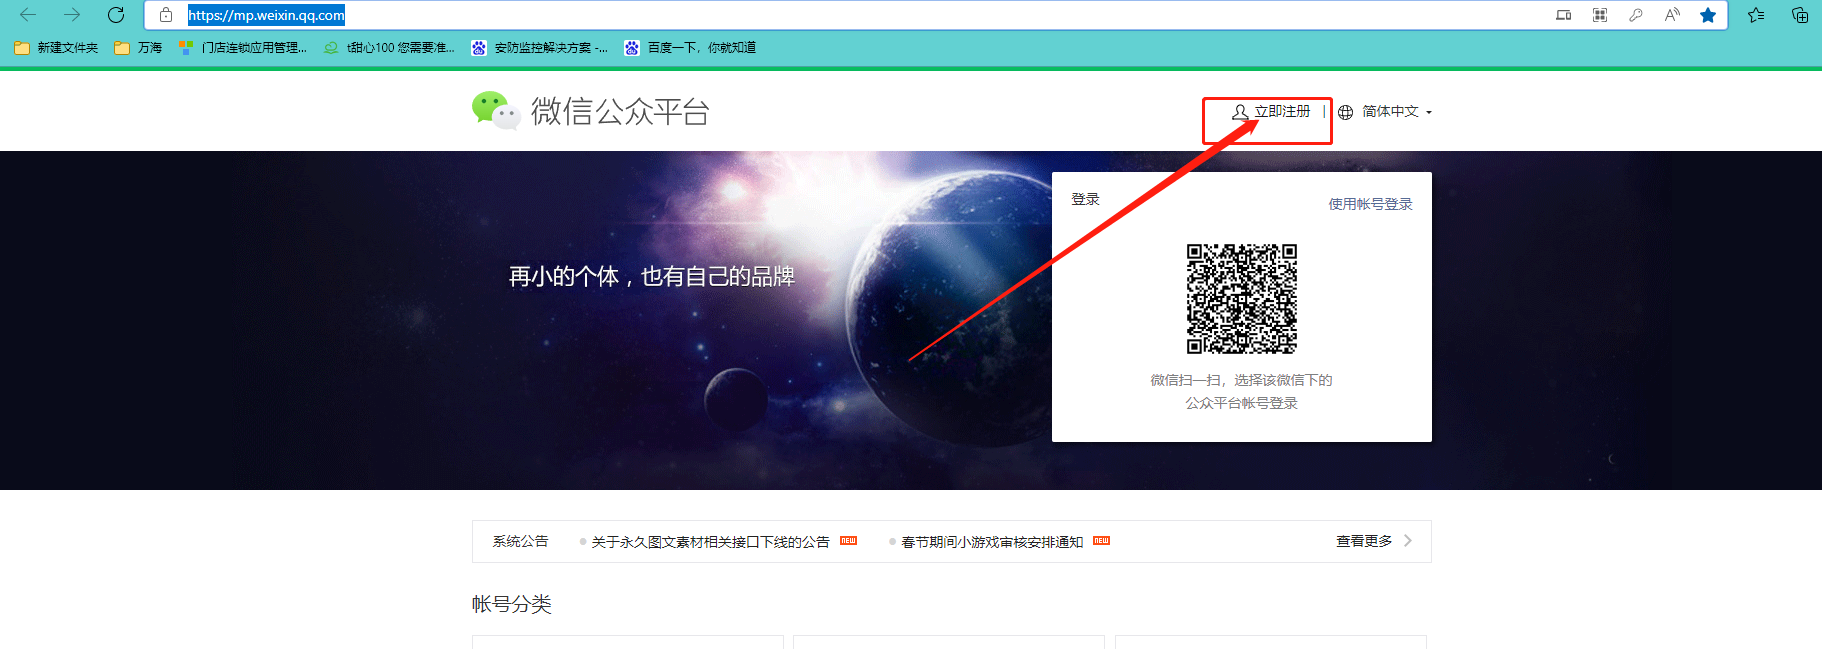This screenshot has height=649, width=1822.
Task: Open the password key icon
Action: pyautogui.click(x=1636, y=15)
